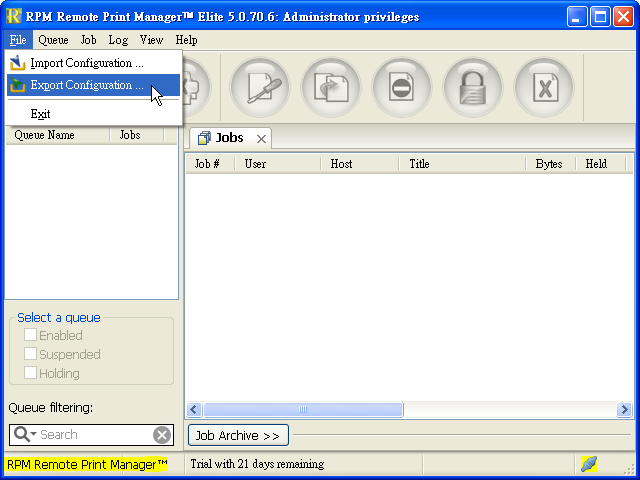The image size is (640, 480).
Task: Click the Jobs tab stacked pages icon
Action: click(204, 138)
